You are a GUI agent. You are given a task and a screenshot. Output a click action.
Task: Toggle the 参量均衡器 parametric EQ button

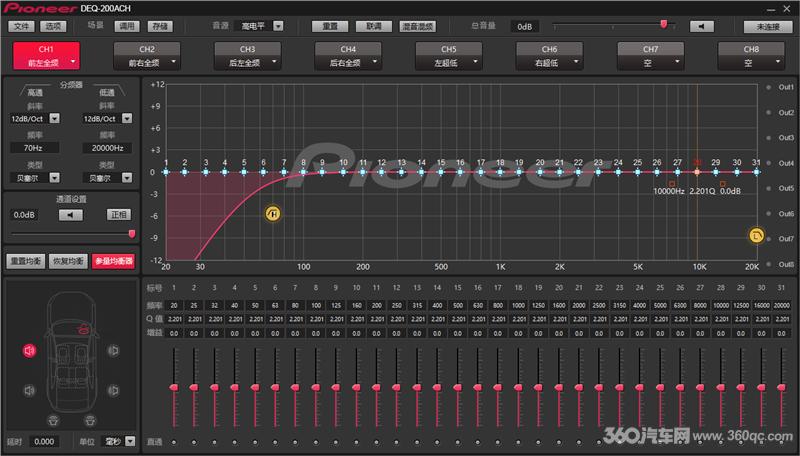(x=113, y=261)
